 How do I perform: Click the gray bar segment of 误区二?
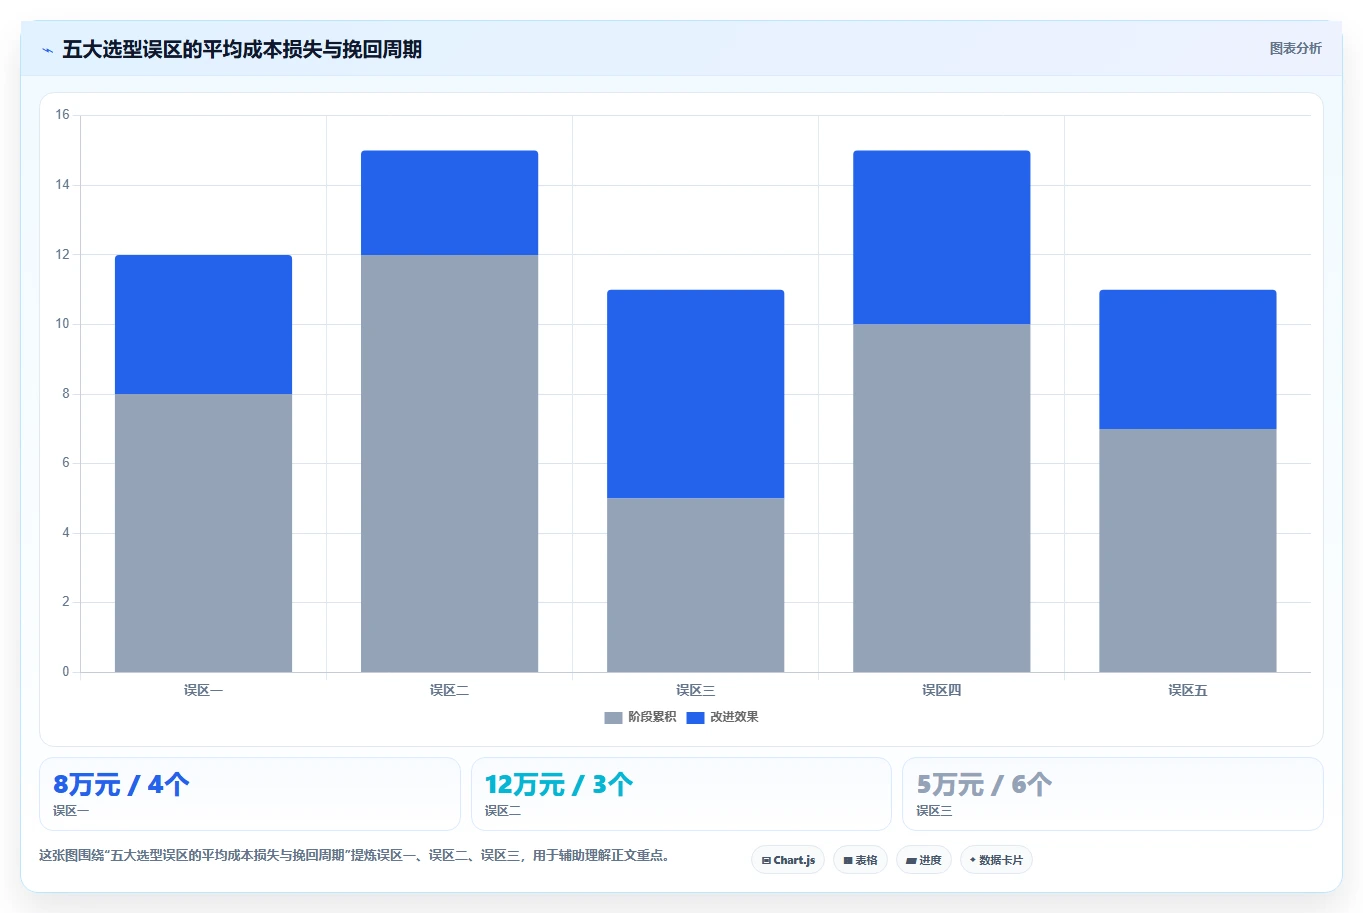tap(450, 463)
